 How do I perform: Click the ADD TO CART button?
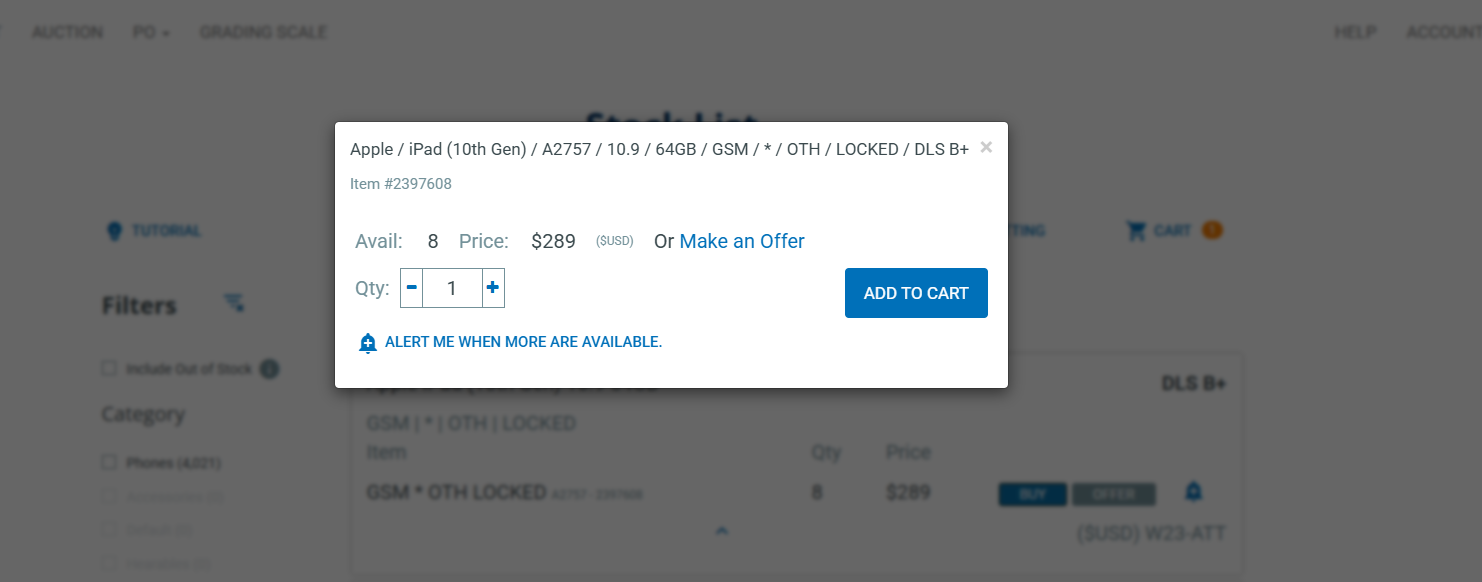916,292
